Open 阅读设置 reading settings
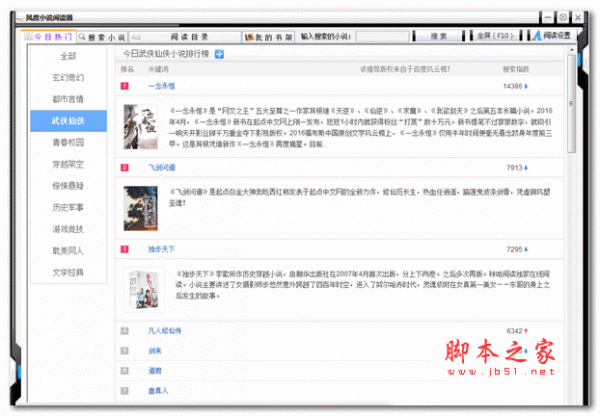Image resolution: width=600 pixels, height=416 pixels. pyautogui.click(x=552, y=36)
